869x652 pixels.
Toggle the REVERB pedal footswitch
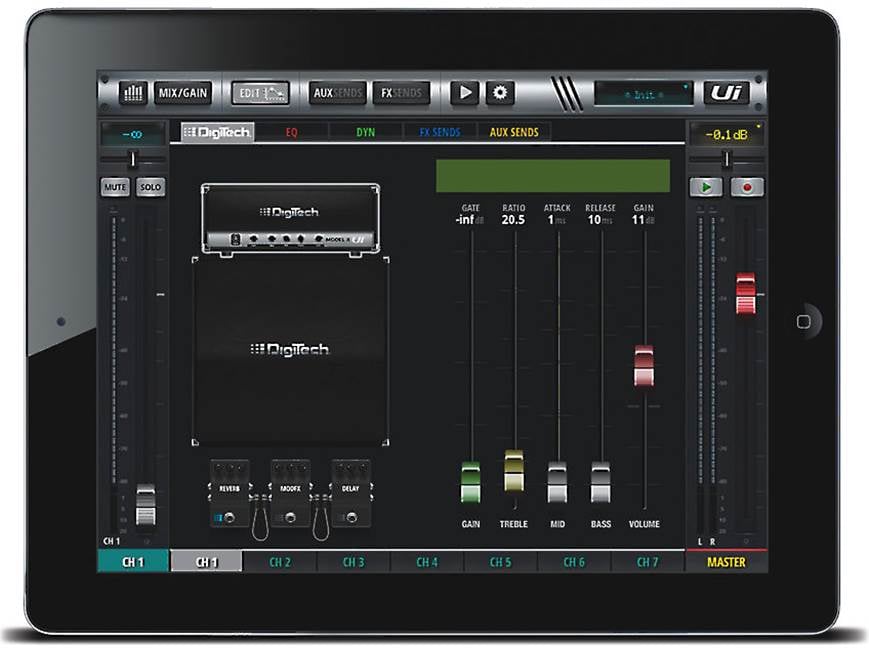228,516
